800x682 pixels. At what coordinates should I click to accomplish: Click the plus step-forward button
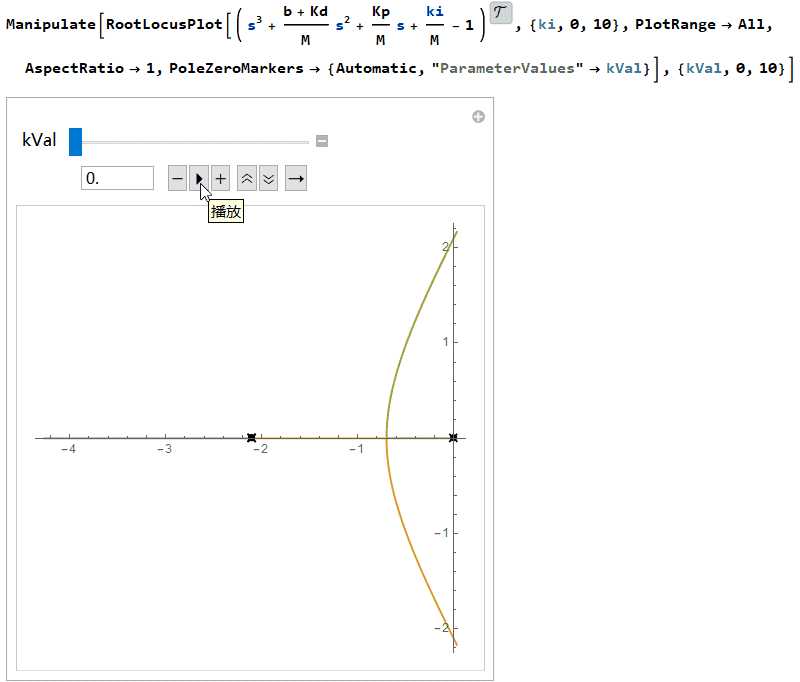point(220,179)
